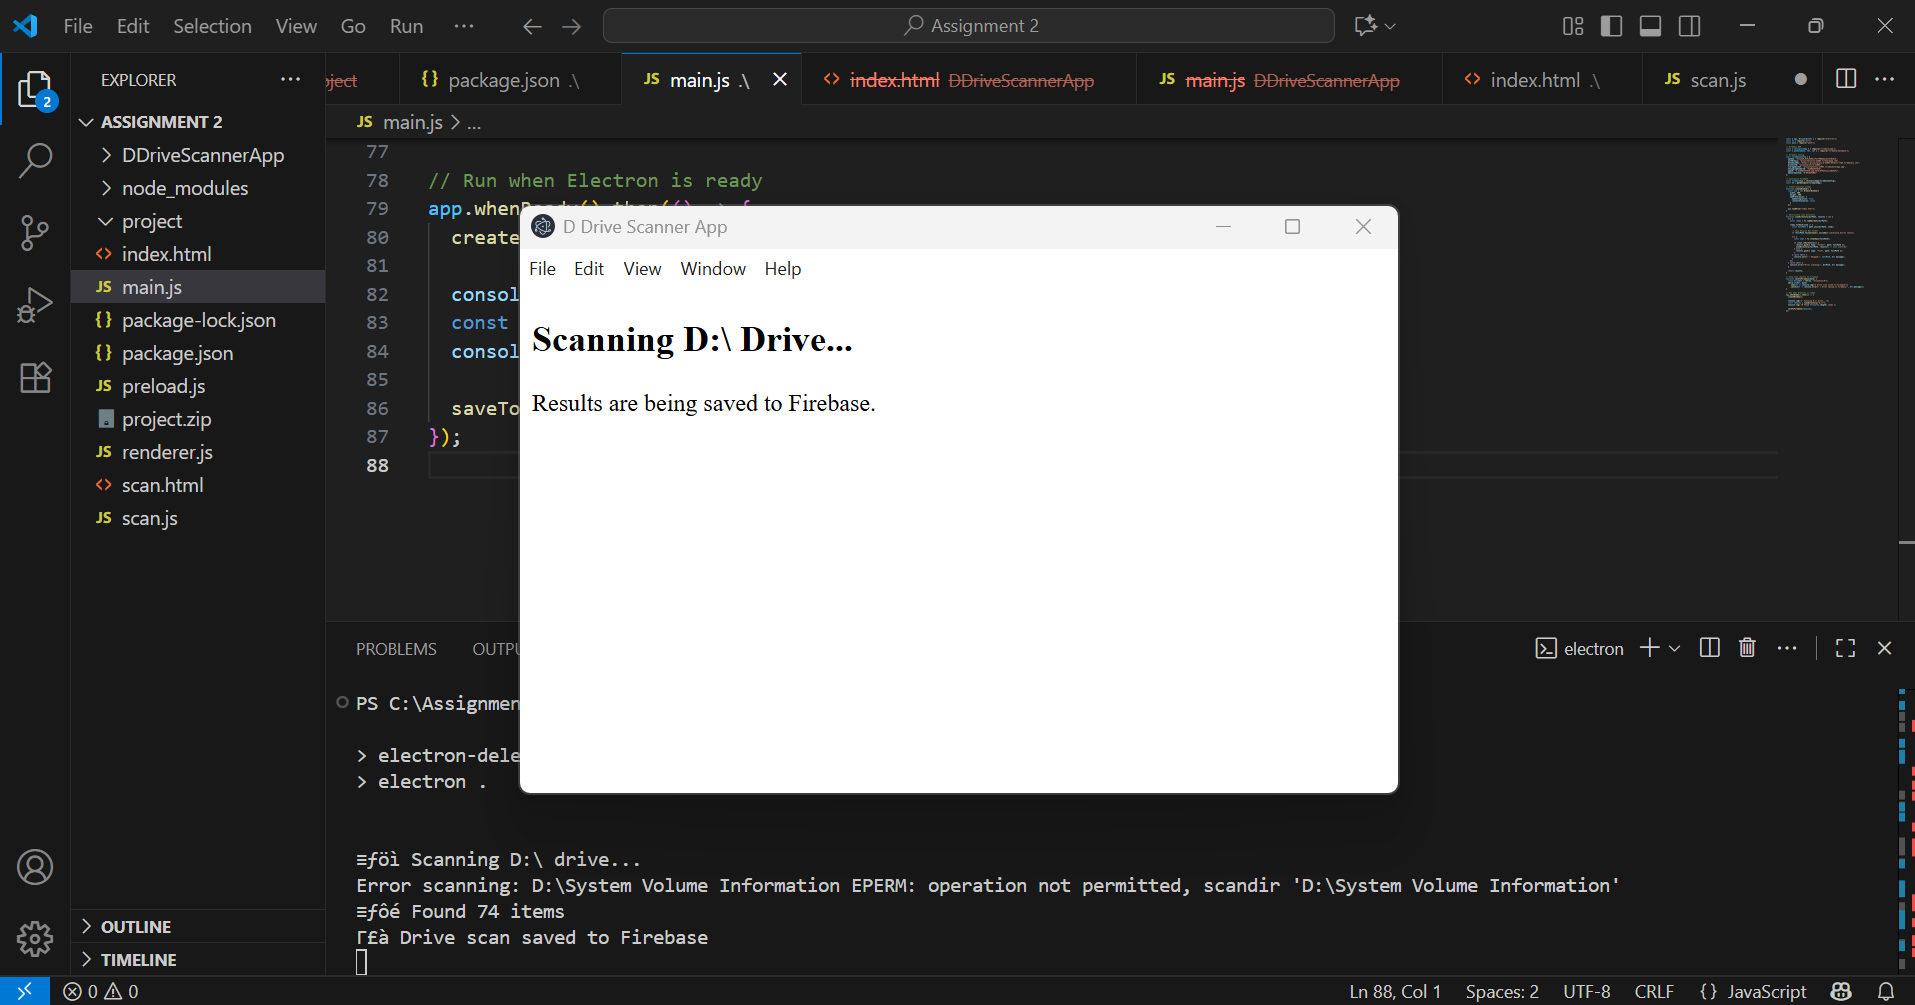The image size is (1915, 1005).
Task: Open renderer.js in the explorer
Action: (167, 452)
